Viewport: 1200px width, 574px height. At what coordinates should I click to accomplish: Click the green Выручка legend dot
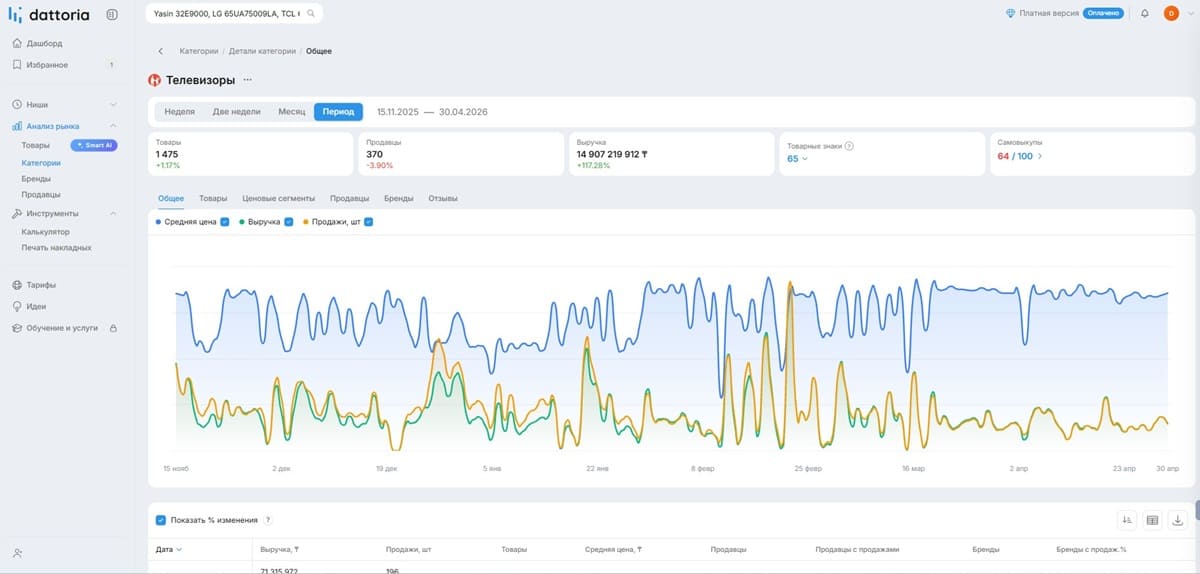(242, 222)
